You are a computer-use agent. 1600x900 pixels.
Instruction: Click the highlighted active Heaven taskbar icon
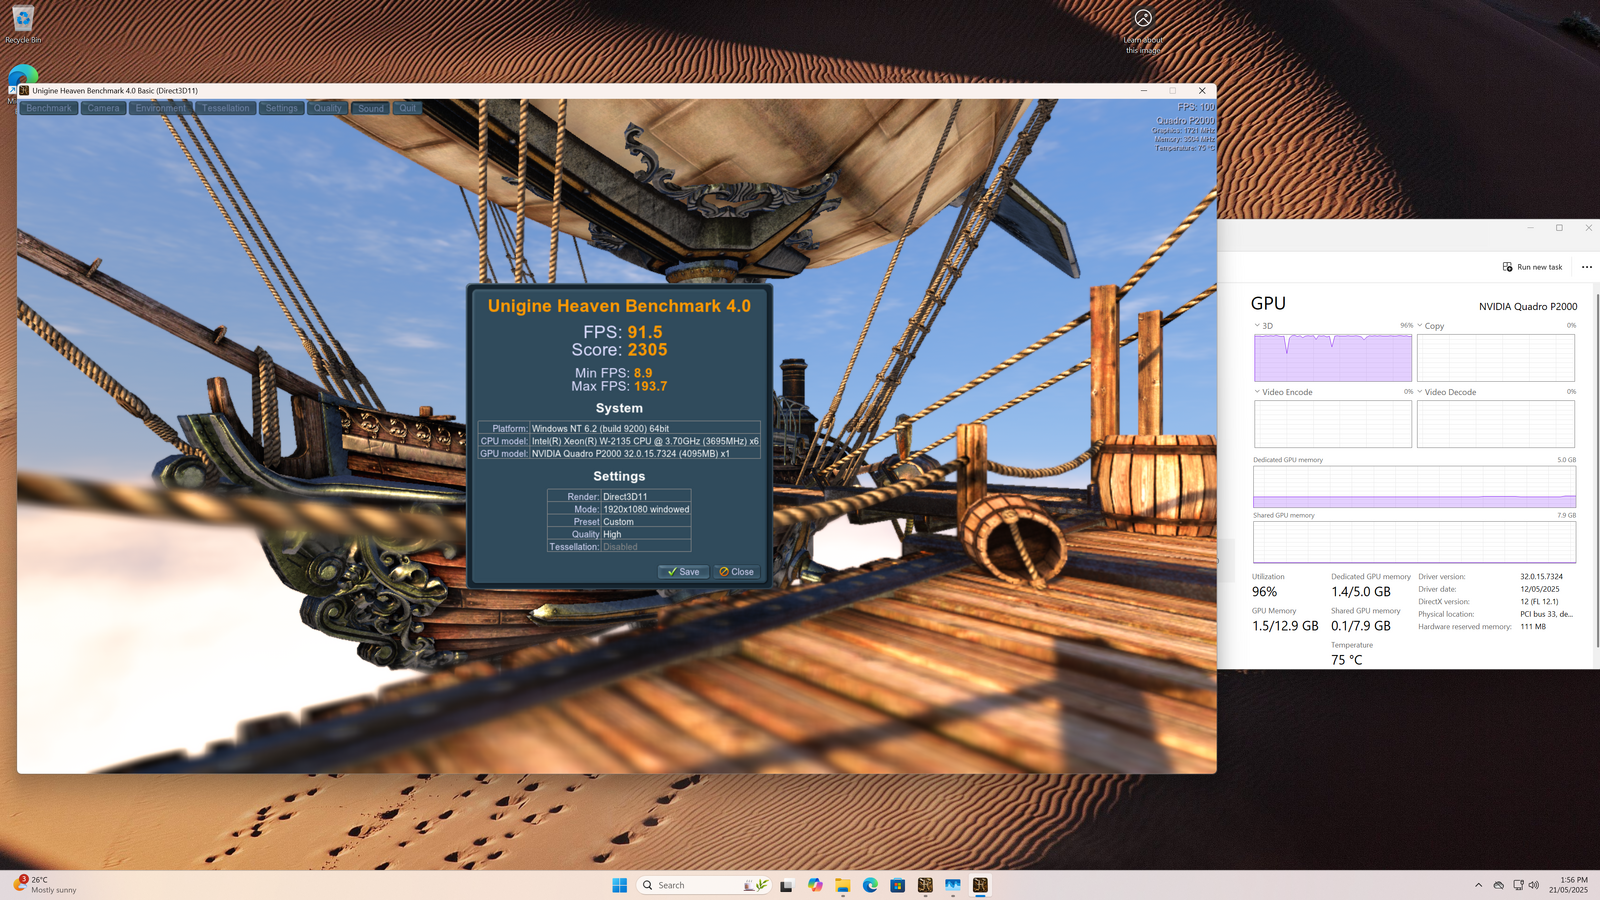980,885
